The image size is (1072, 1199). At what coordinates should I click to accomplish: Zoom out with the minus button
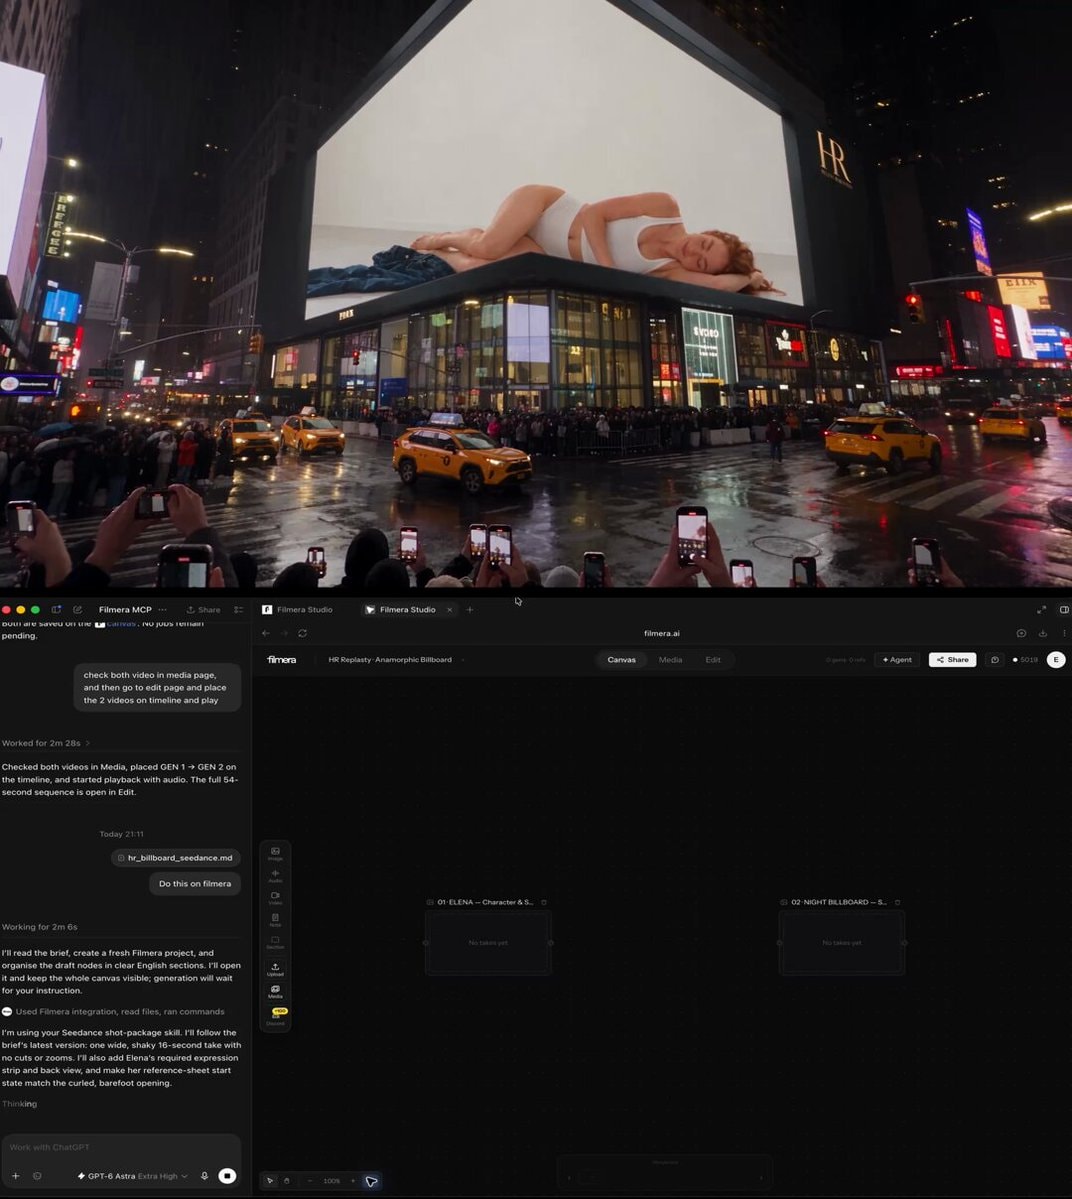point(310,1181)
